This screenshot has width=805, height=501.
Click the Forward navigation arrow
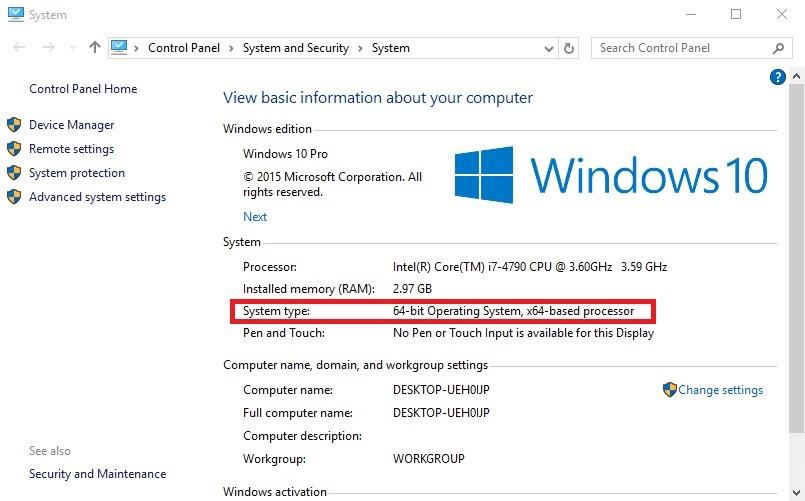click(x=49, y=48)
